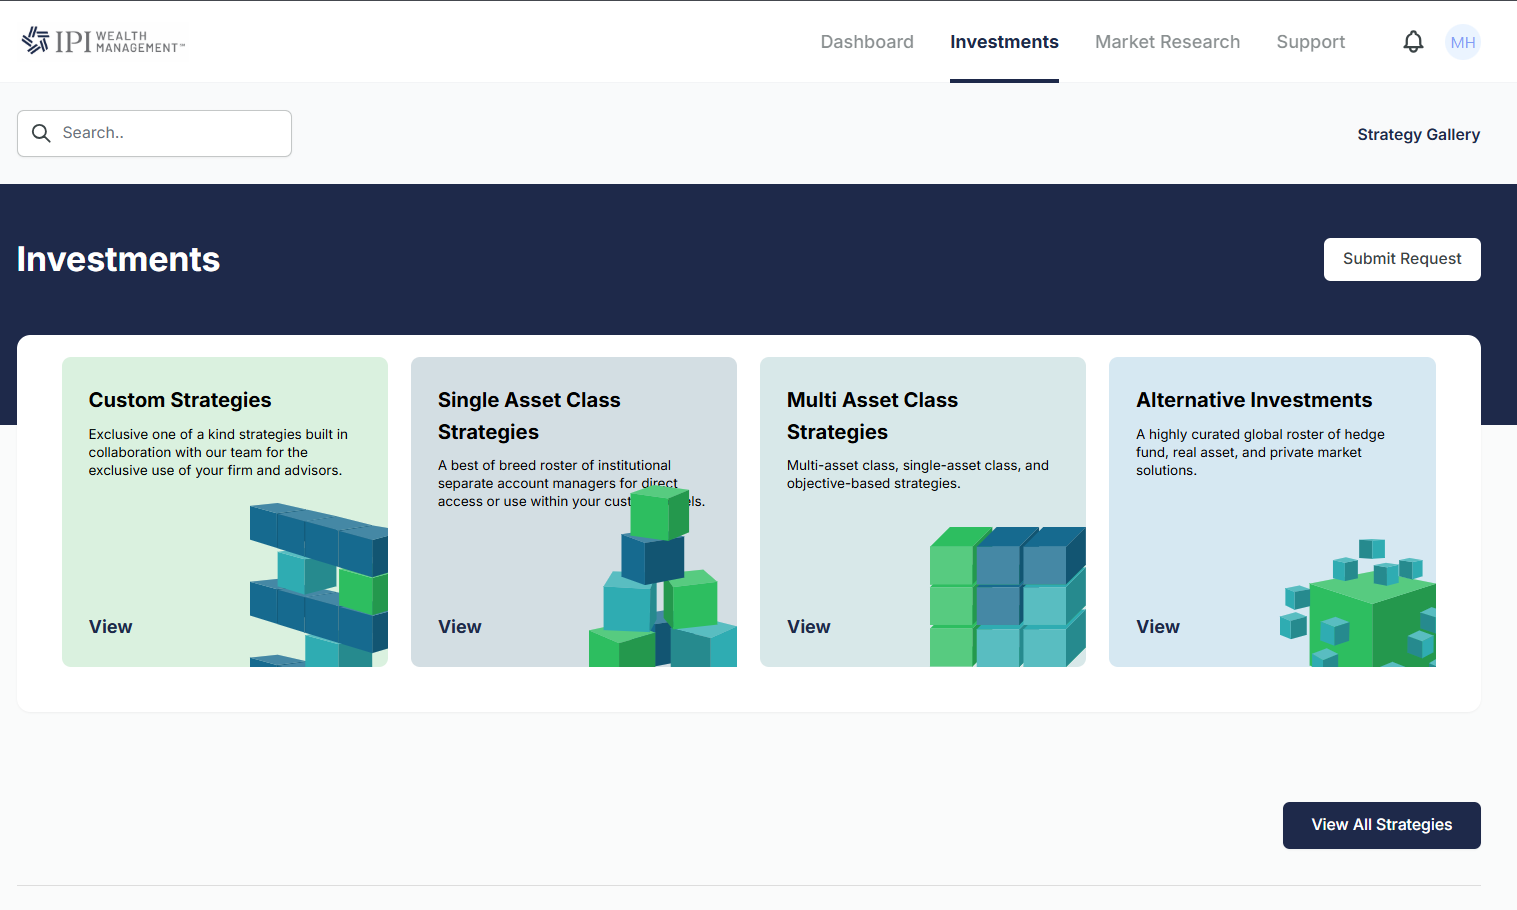Click the Single Asset Class cube stack image
Image resolution: width=1517 pixels, height=910 pixels.
(662, 580)
